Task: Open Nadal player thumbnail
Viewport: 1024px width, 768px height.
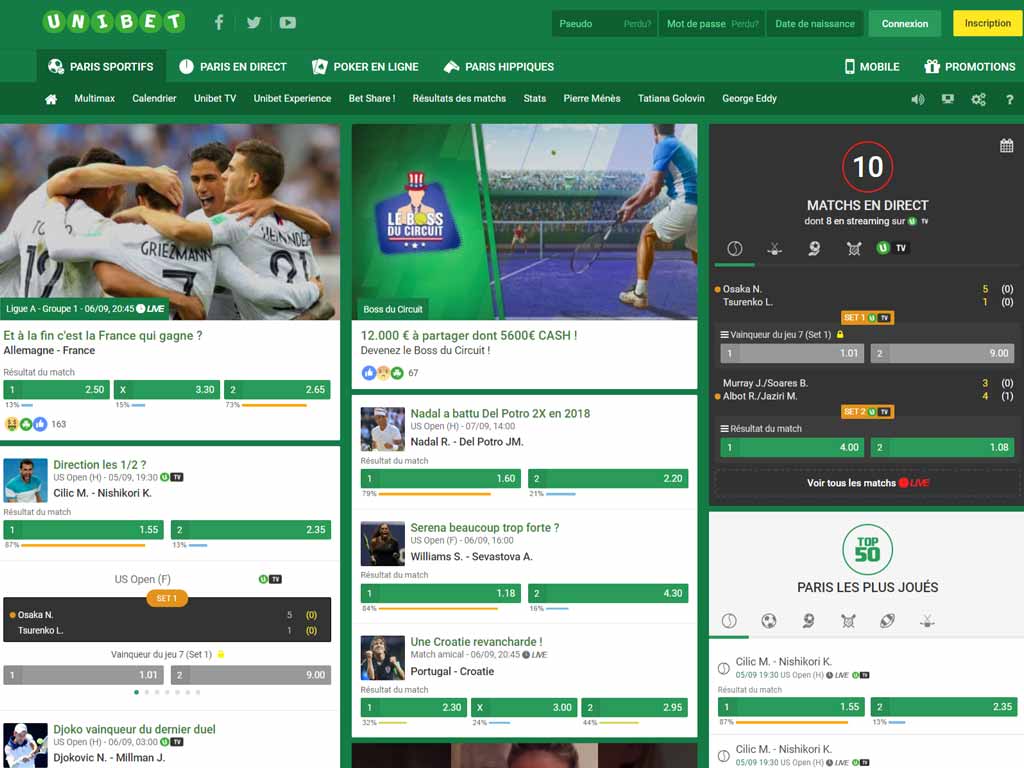Action: pos(383,429)
